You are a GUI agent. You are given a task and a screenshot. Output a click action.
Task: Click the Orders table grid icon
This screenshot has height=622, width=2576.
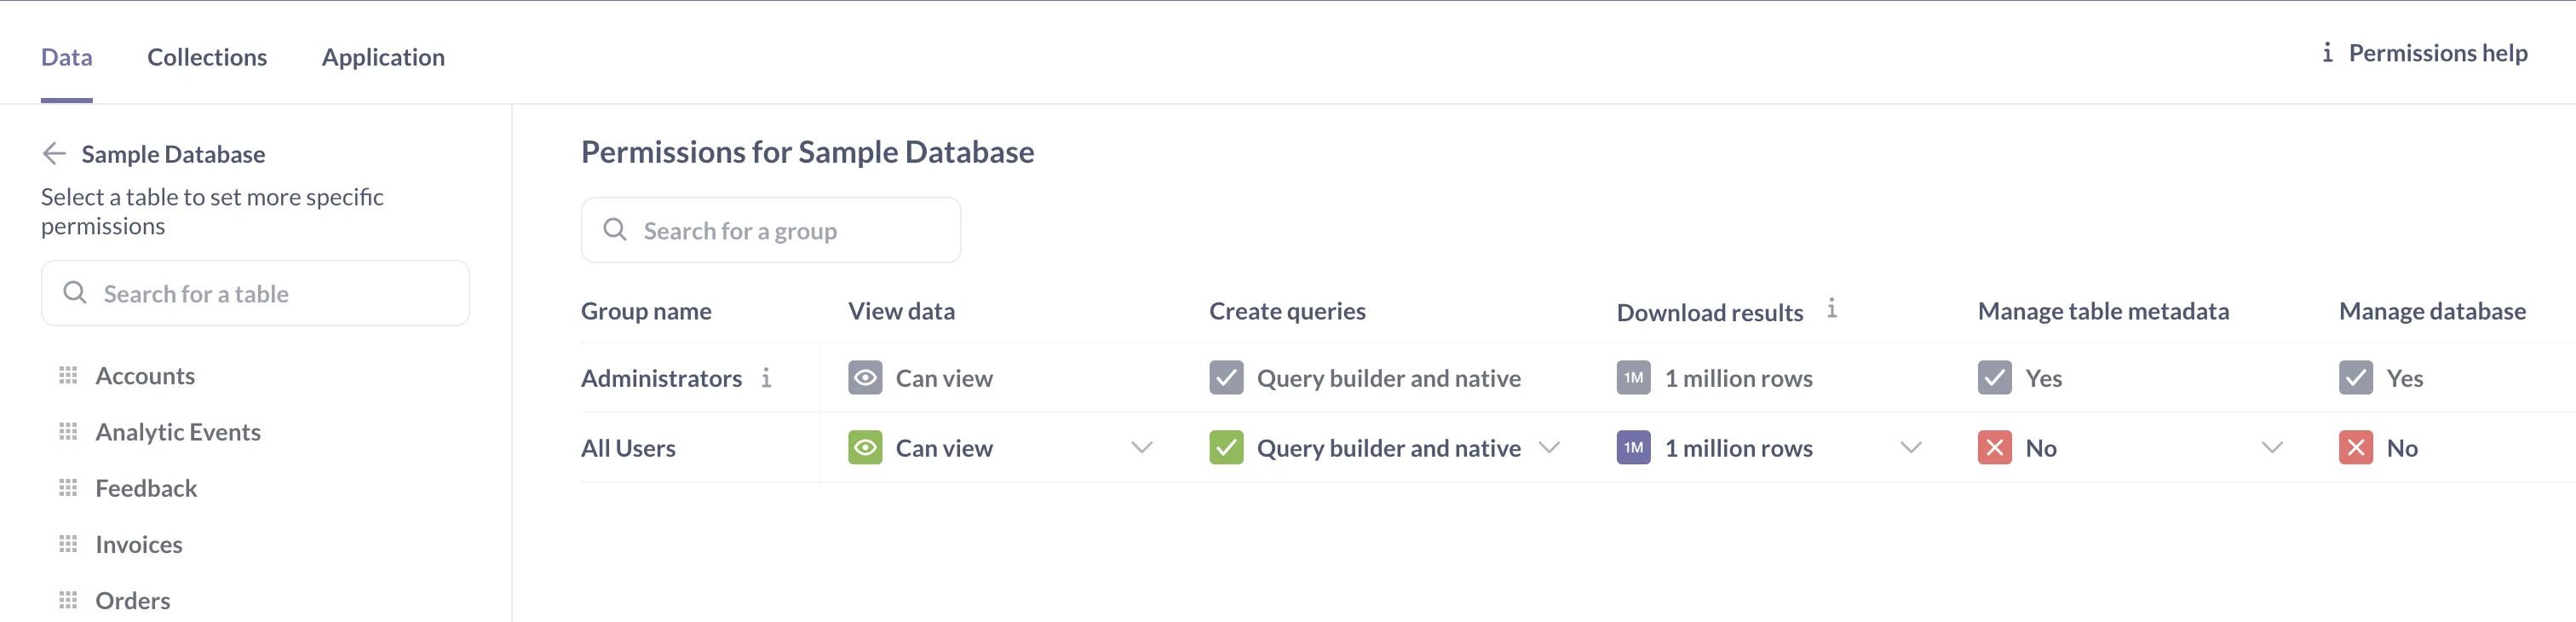point(68,599)
